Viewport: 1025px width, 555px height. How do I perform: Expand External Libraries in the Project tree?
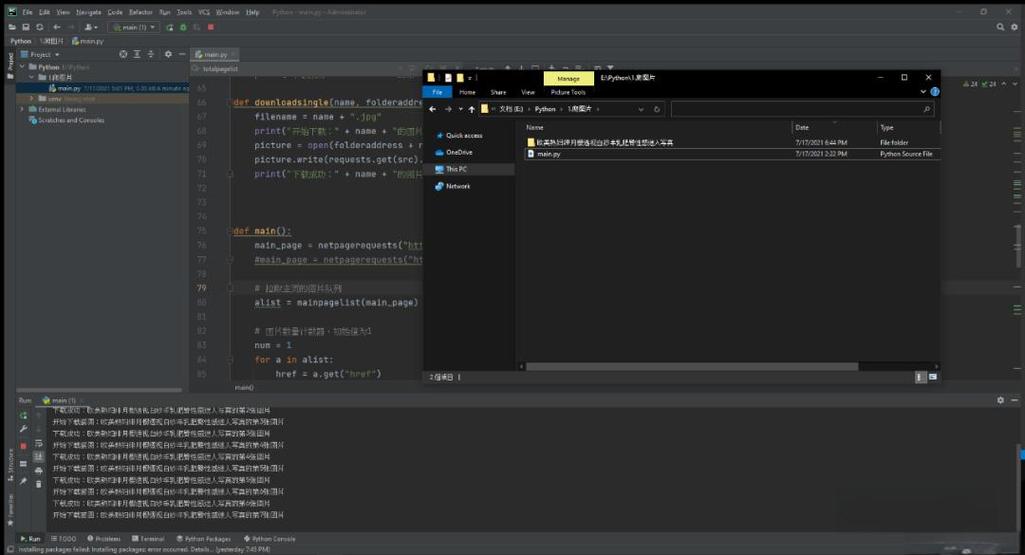pos(23,109)
